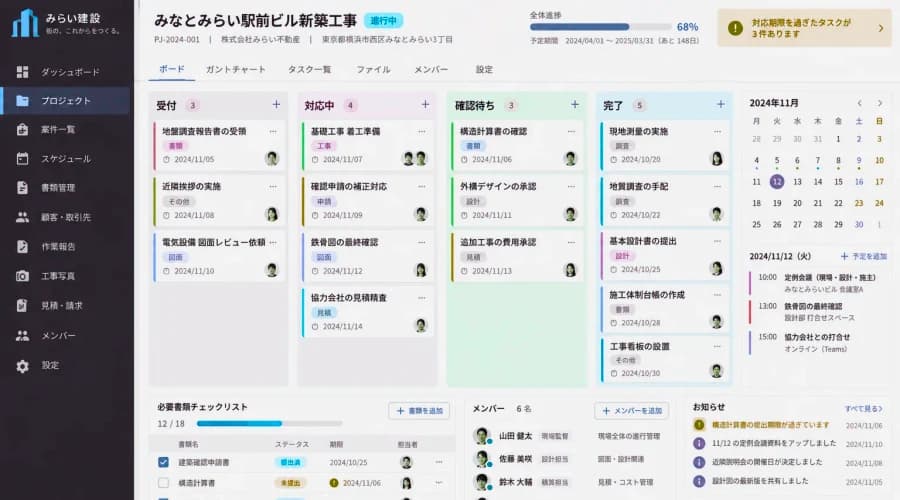Open the 地質調査の手配 card
Screen dimensions: 900x500
click(x=665, y=201)
